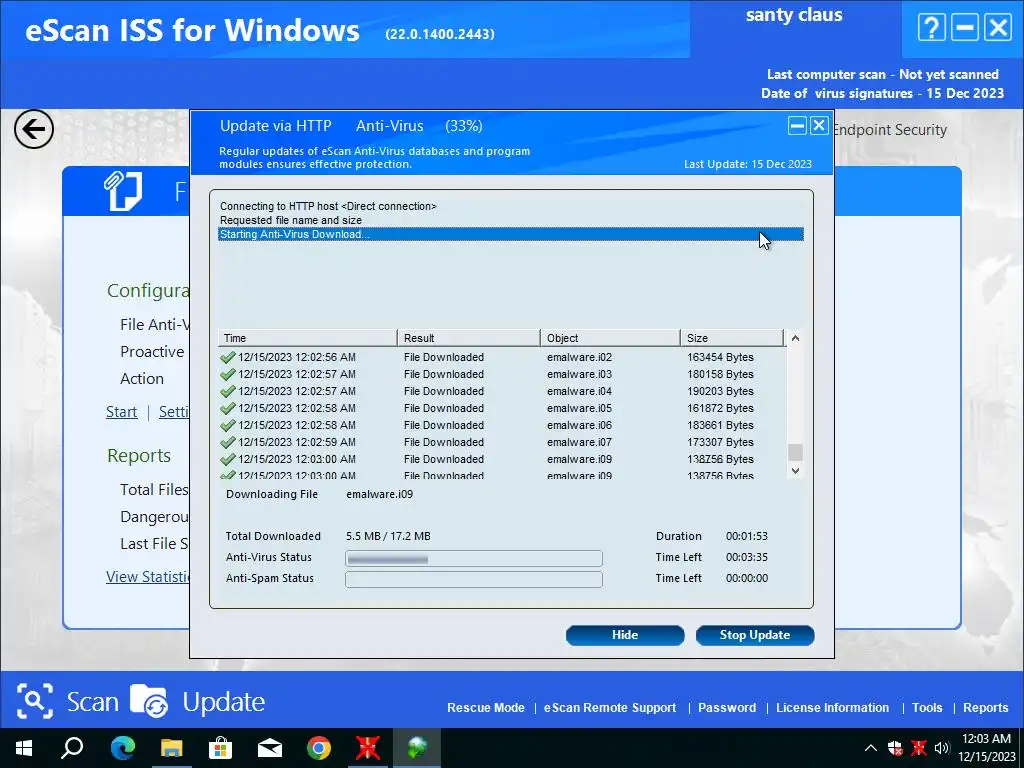Click the volume speaker tray icon
1024x768 pixels.
941,748
